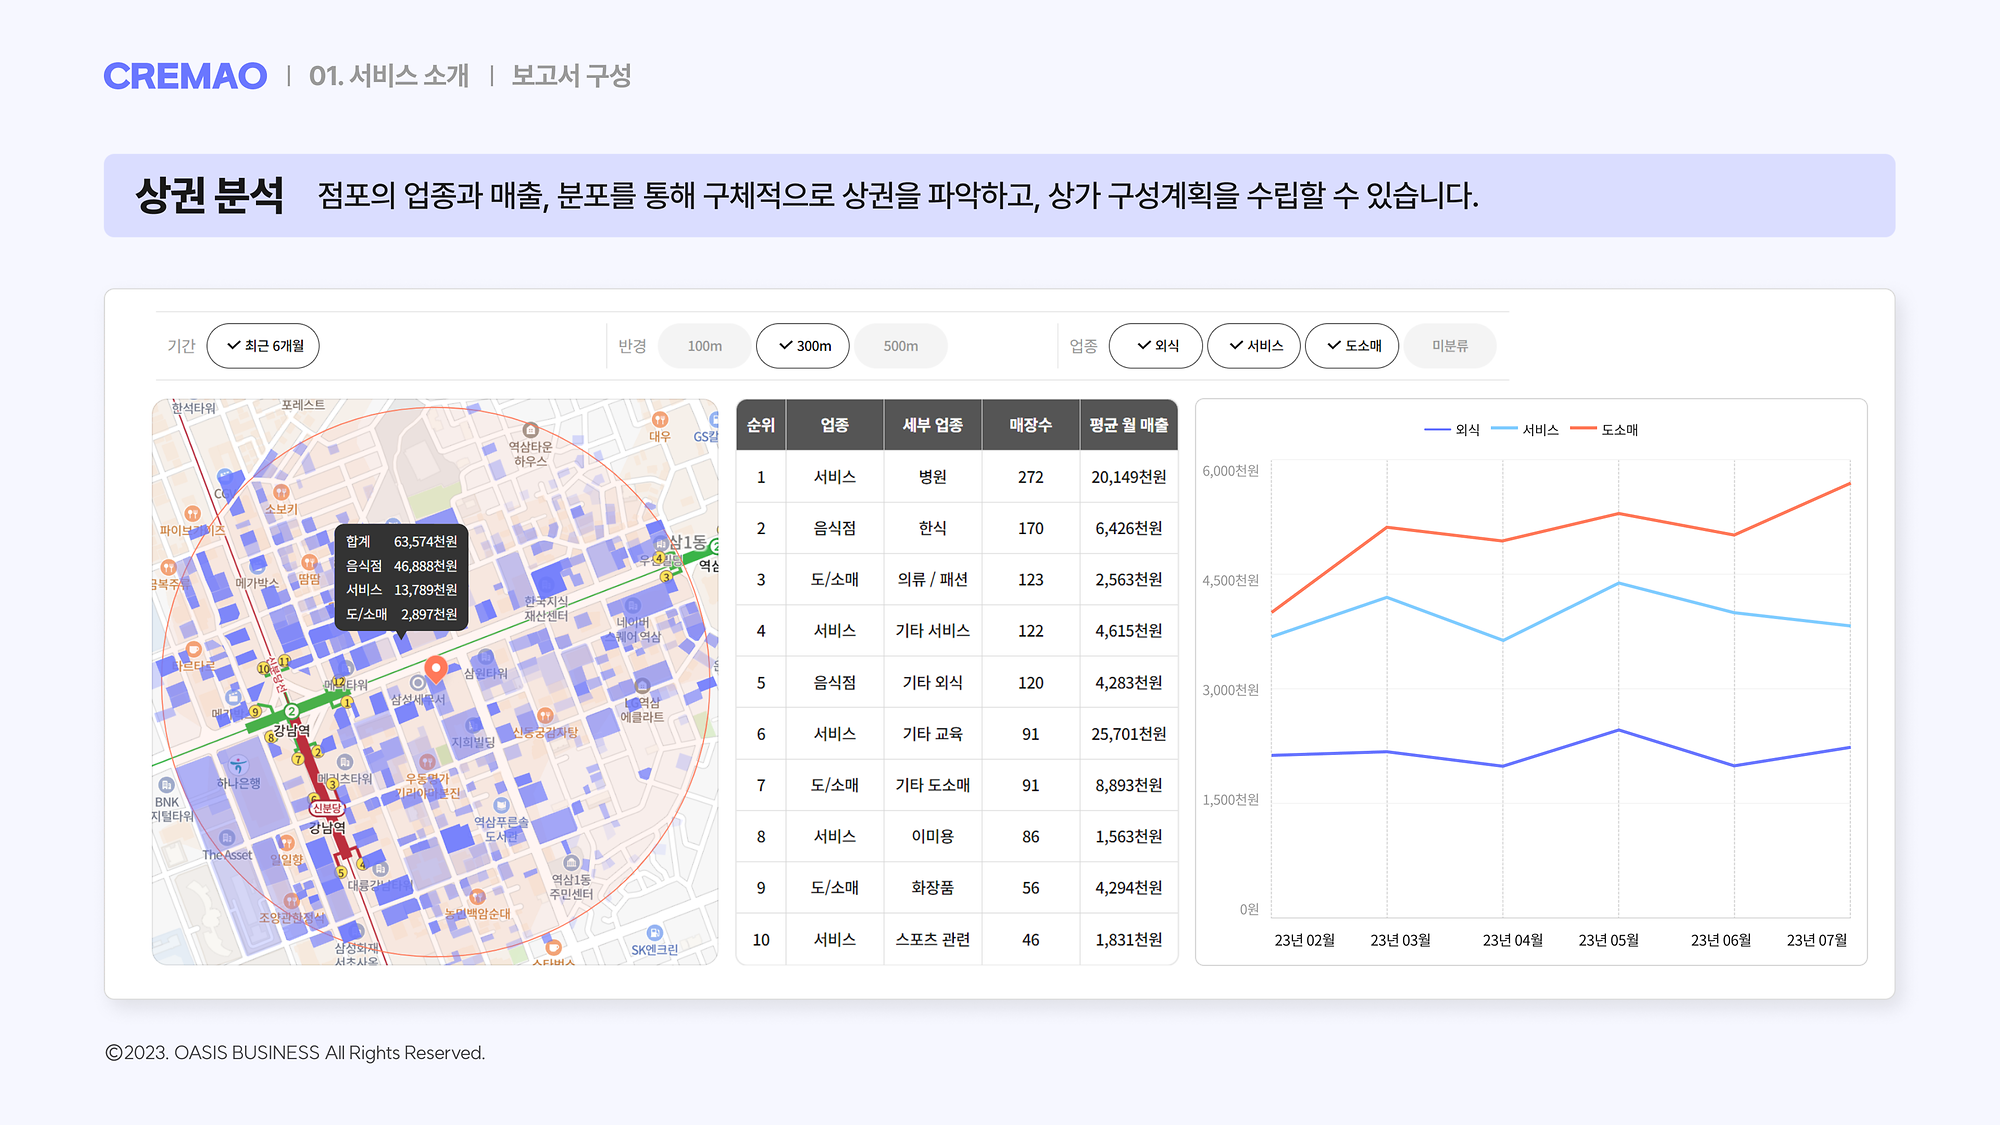
Task: Click the 강남역 line 2 station marker
Action: coord(291,711)
